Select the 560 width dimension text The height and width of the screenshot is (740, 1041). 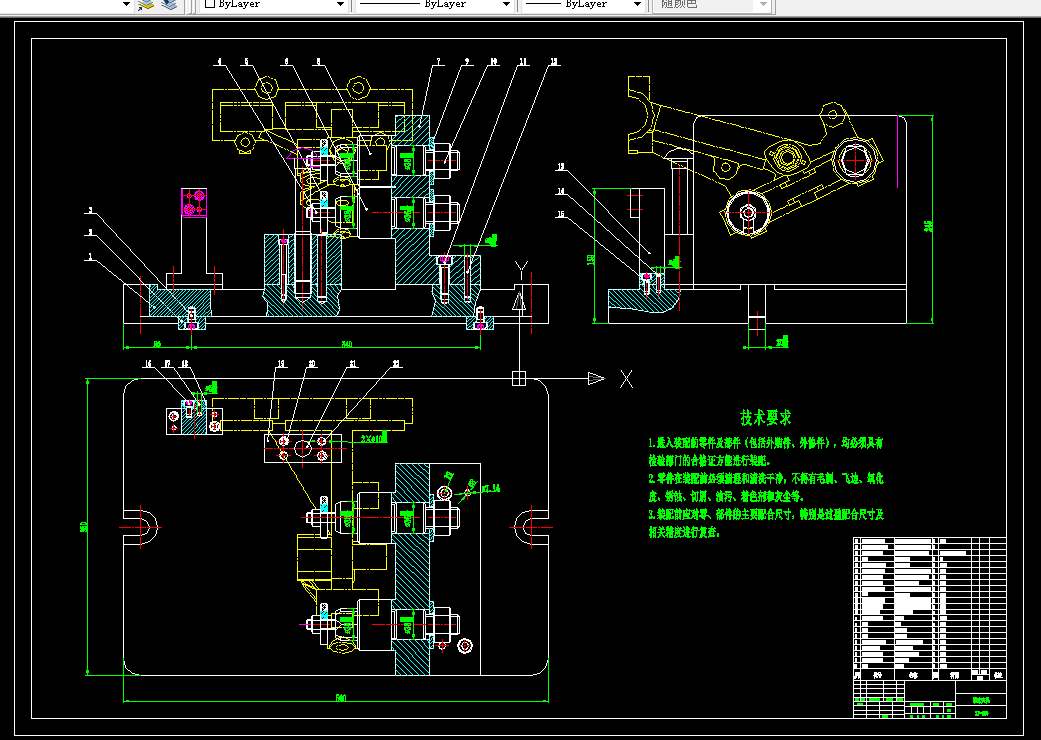pyautogui.click(x=341, y=698)
